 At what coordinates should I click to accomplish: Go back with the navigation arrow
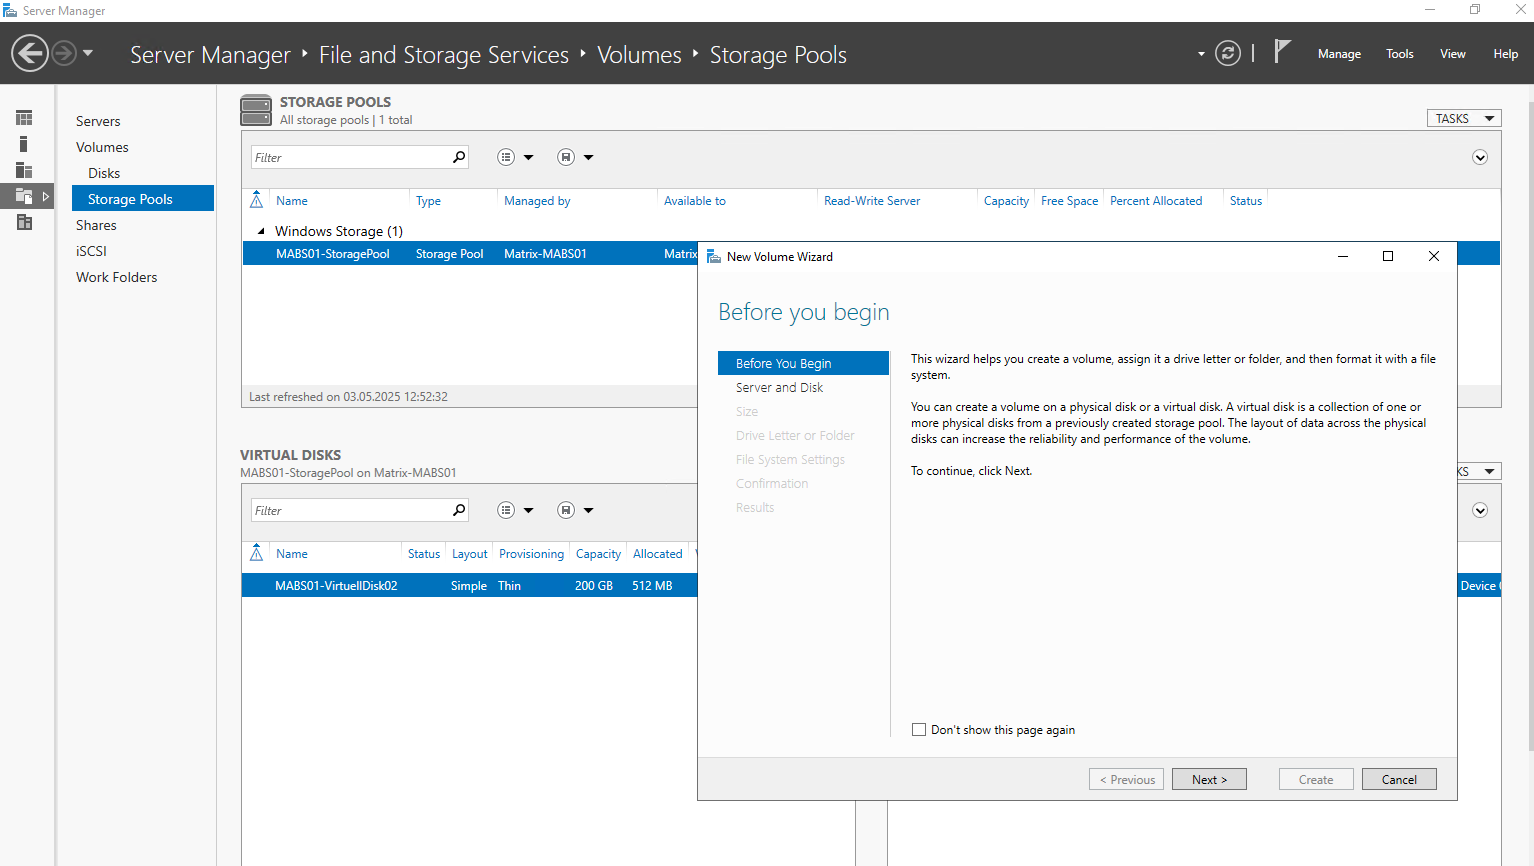point(30,53)
